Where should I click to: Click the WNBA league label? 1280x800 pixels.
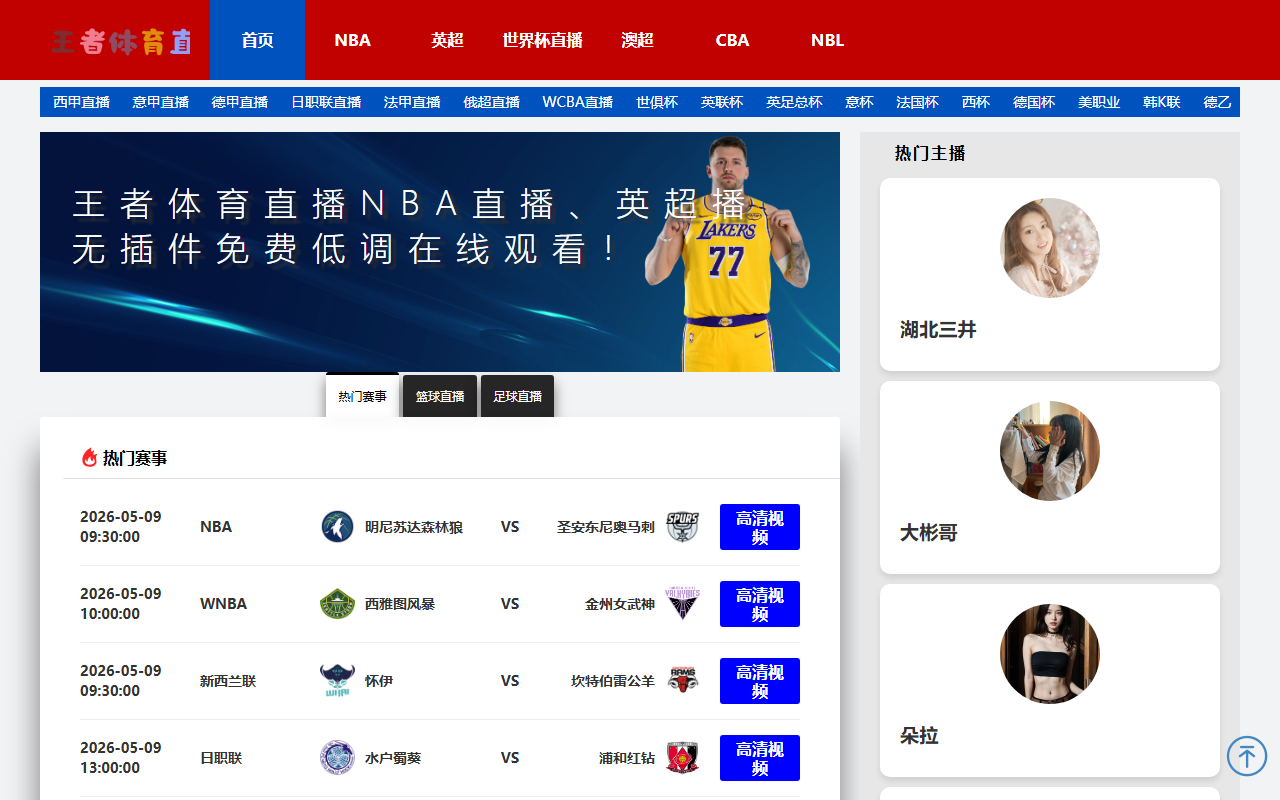(223, 604)
